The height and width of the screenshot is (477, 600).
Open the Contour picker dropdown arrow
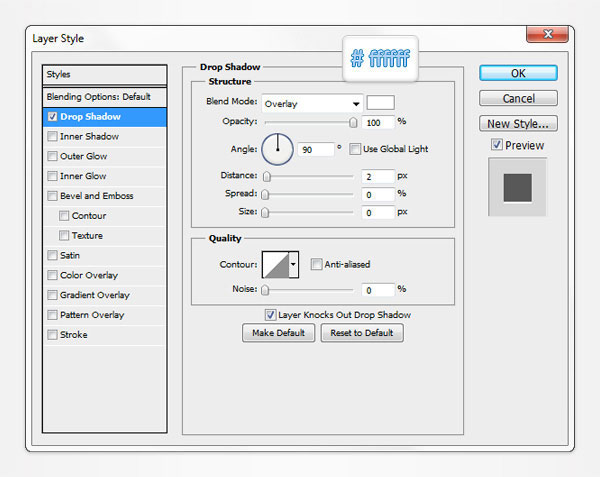click(293, 264)
